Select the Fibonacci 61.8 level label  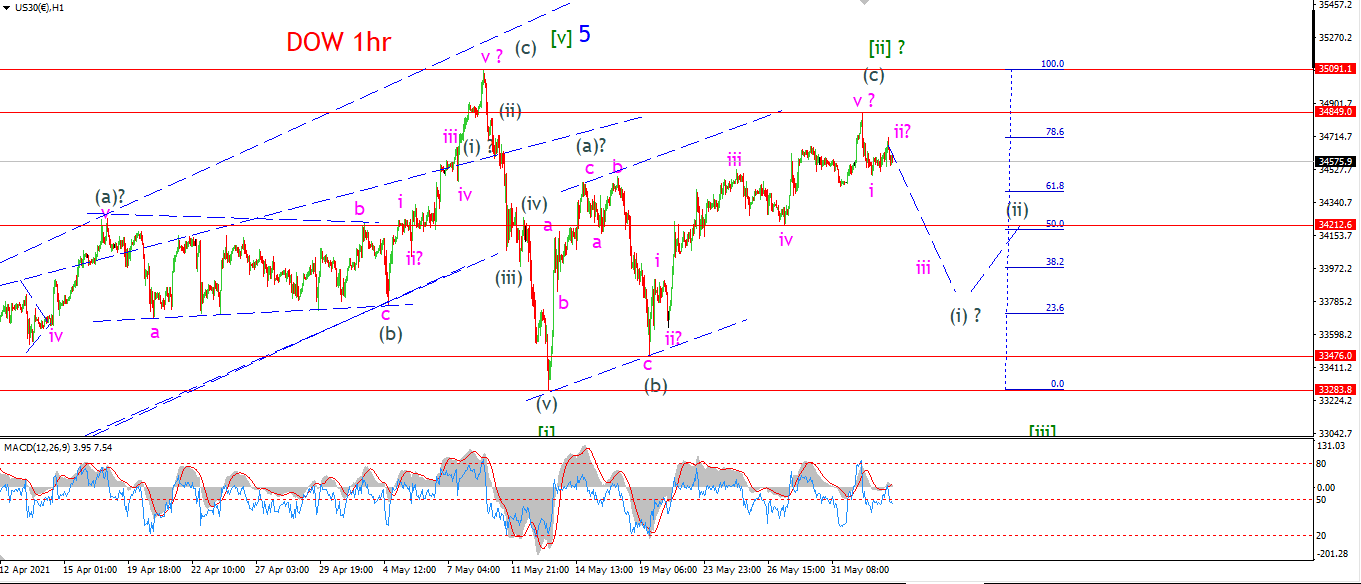1054,186
